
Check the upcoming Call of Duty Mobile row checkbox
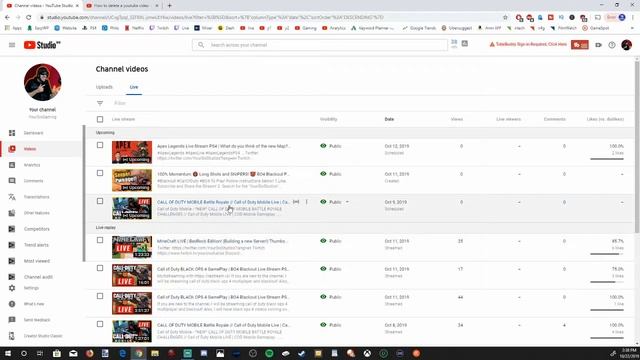[100, 201]
